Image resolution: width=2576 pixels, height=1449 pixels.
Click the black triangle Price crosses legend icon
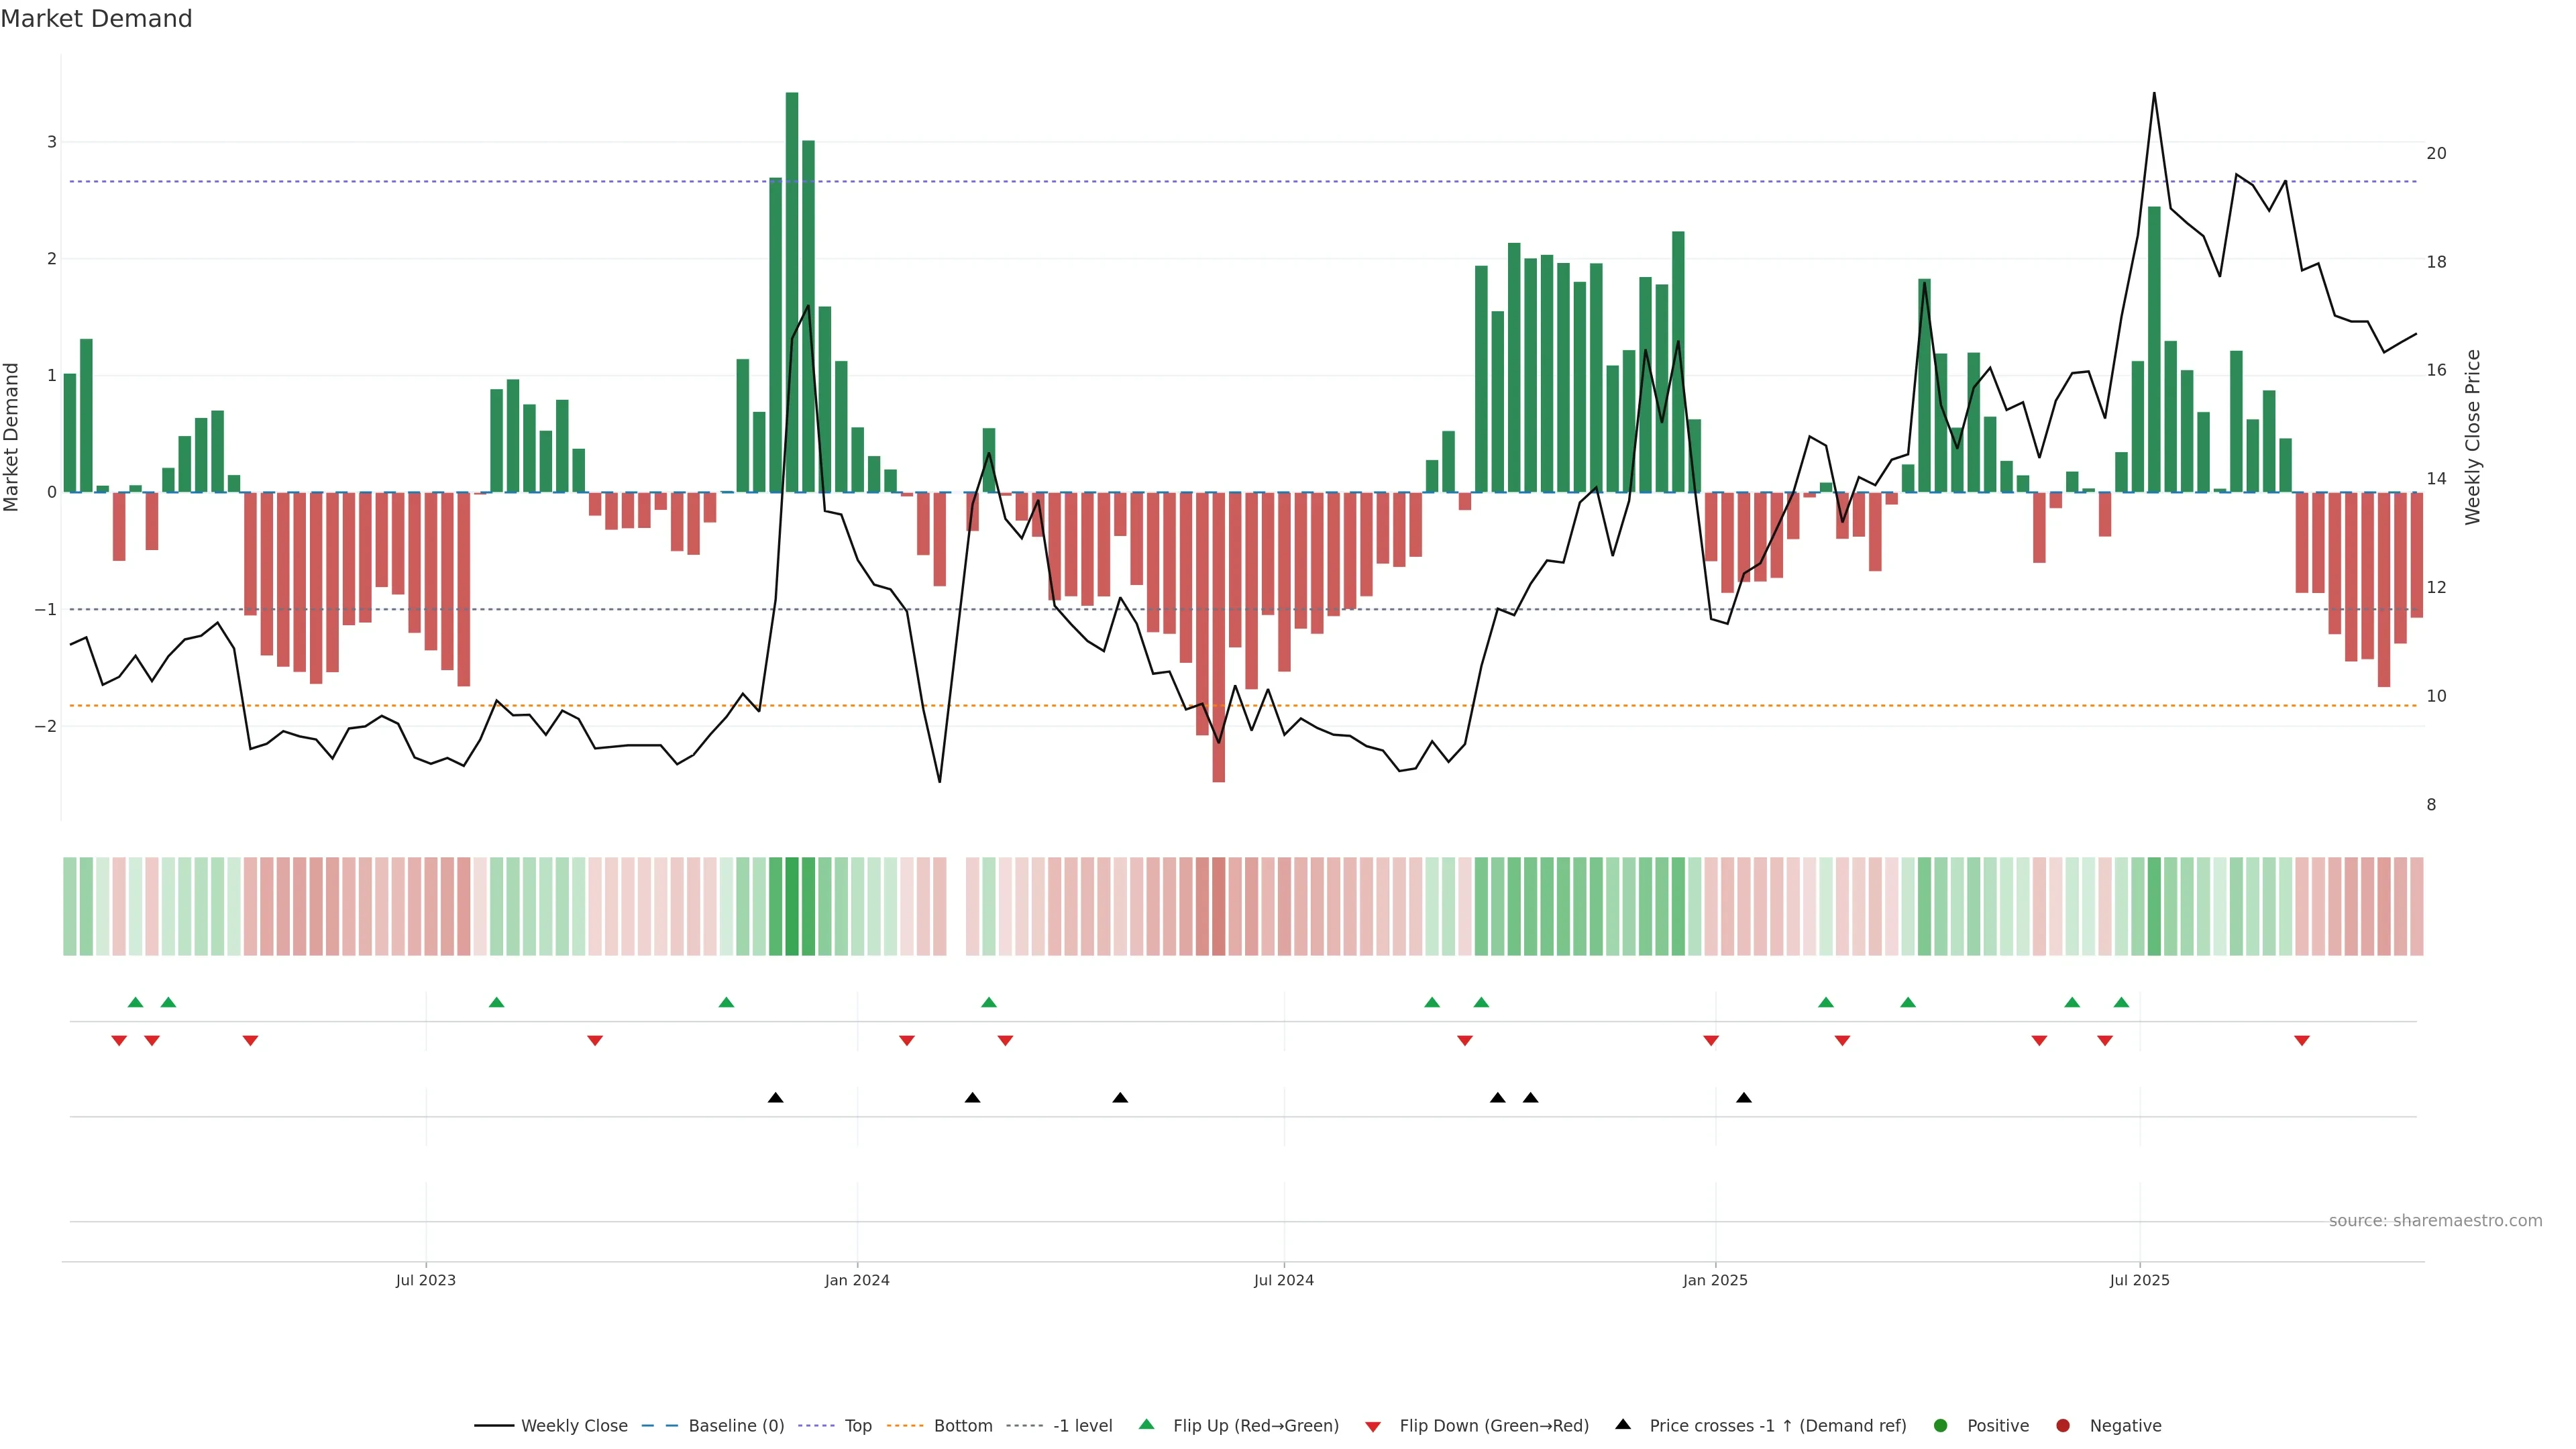pos(1623,1424)
